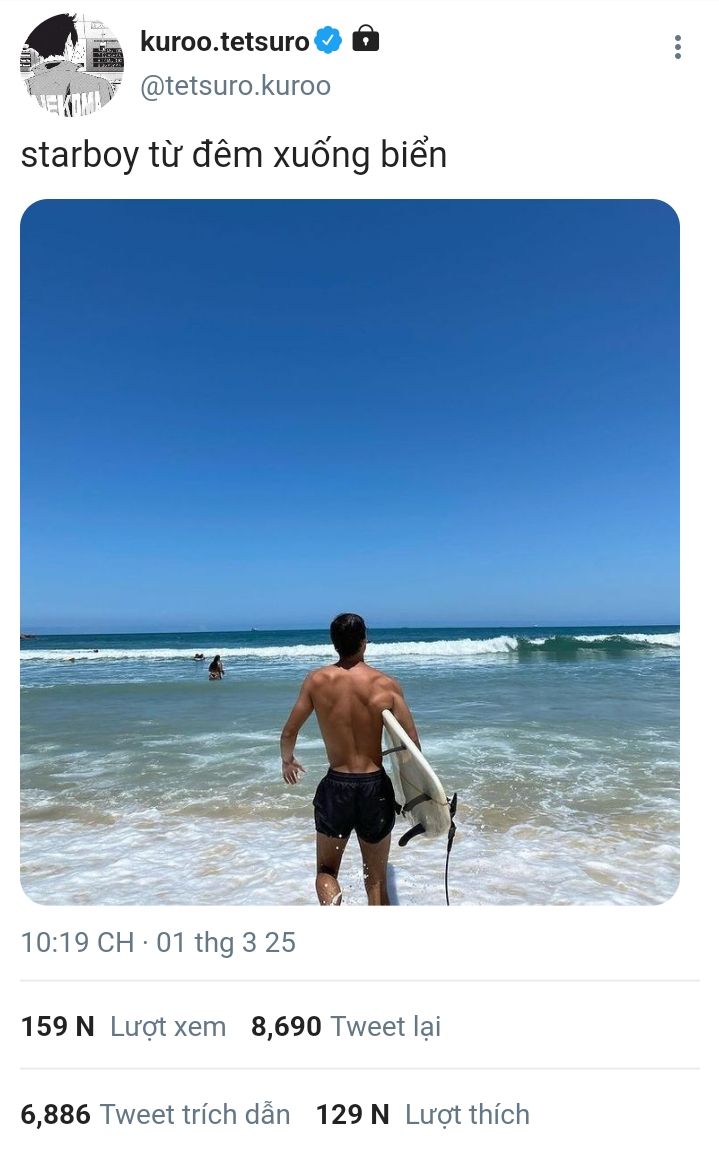Click the 10:19 CH timestamp
The image size is (719, 1154).
point(77,942)
